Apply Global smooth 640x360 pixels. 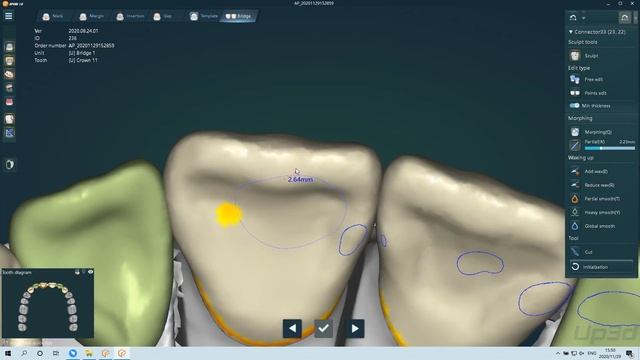pyautogui.click(x=592, y=226)
